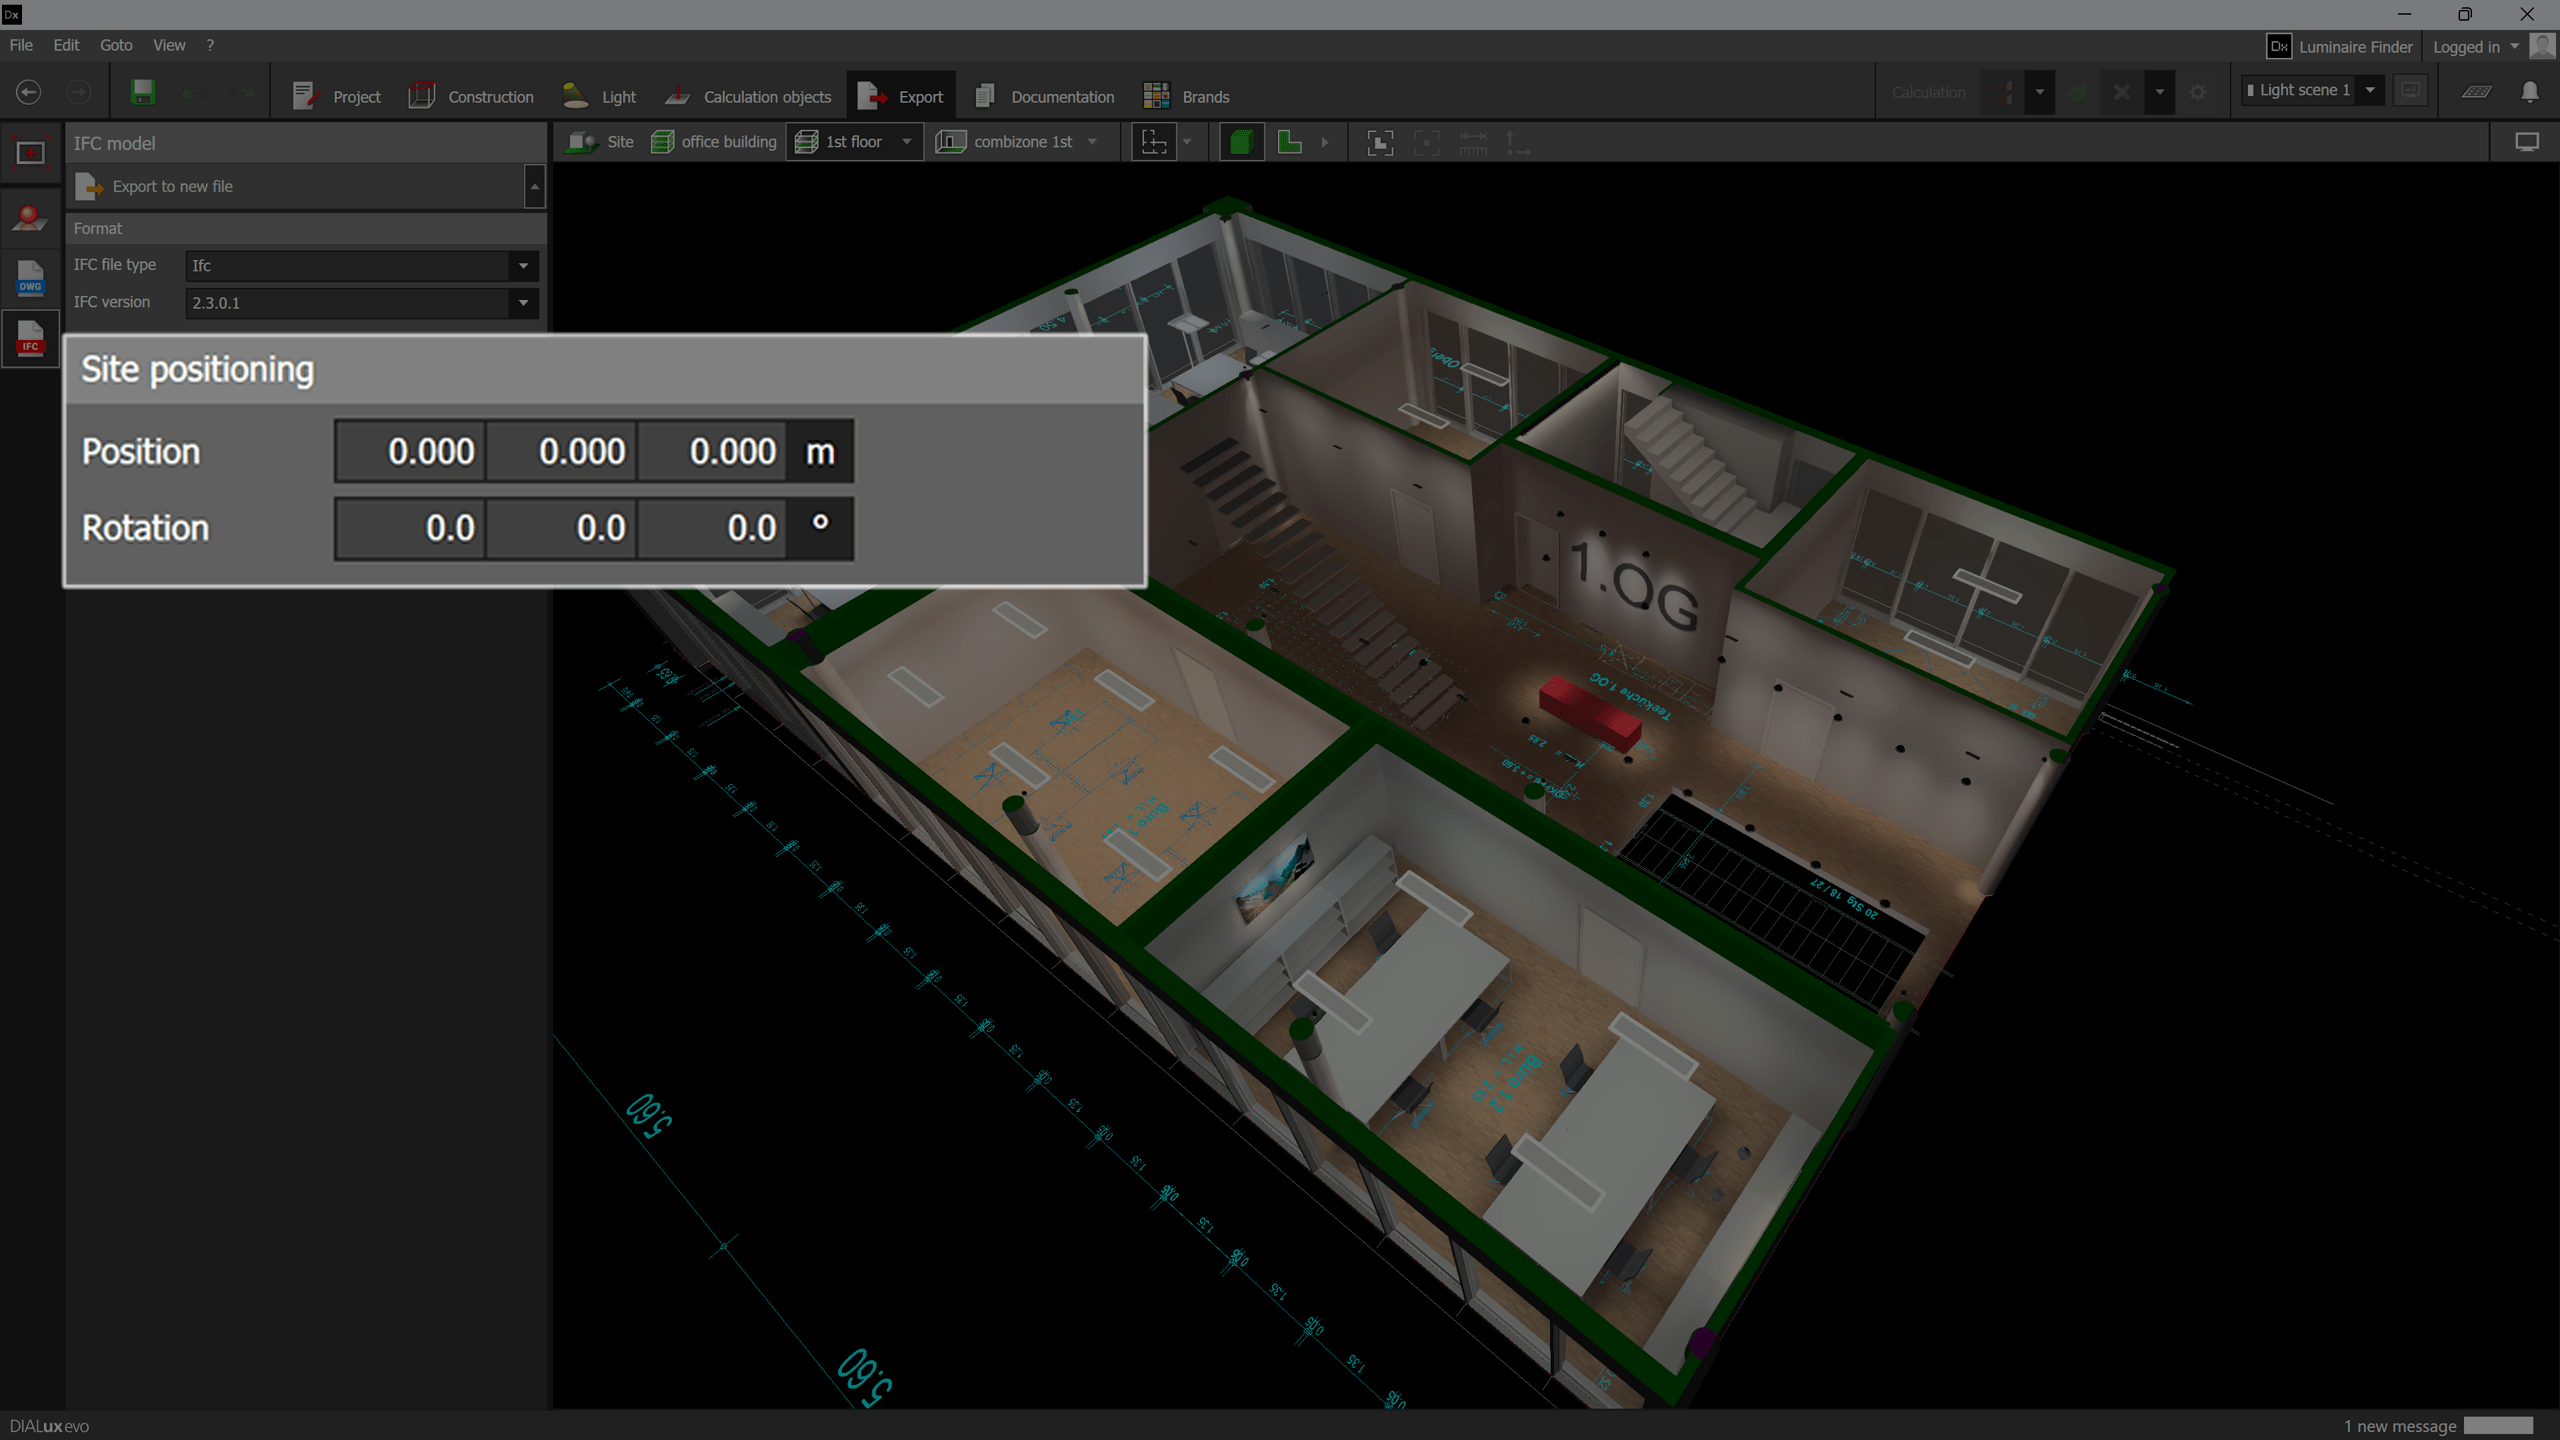Screen dimensions: 2560x1440
Task: Open the IFC file type dropdown
Action: (522, 265)
